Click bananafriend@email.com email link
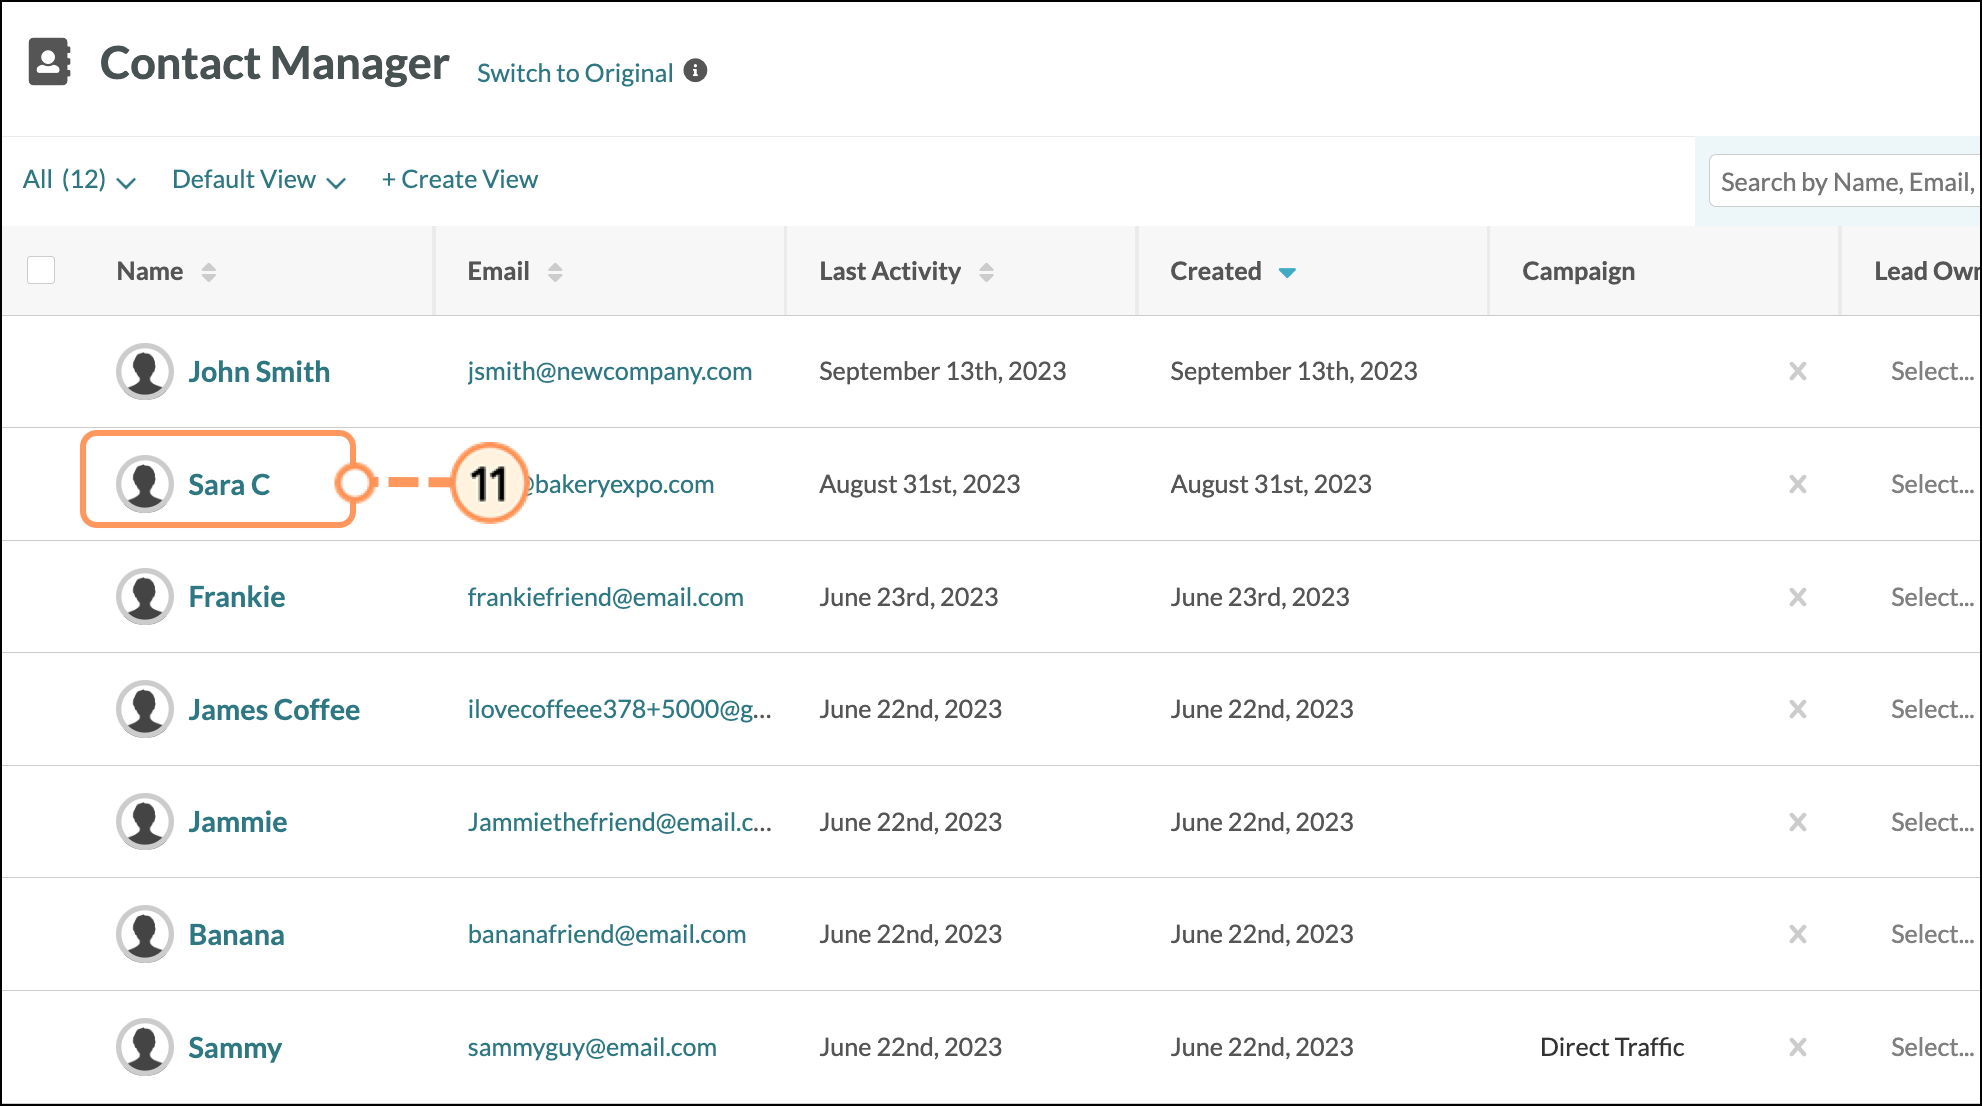This screenshot has width=1982, height=1106. pyautogui.click(x=607, y=934)
